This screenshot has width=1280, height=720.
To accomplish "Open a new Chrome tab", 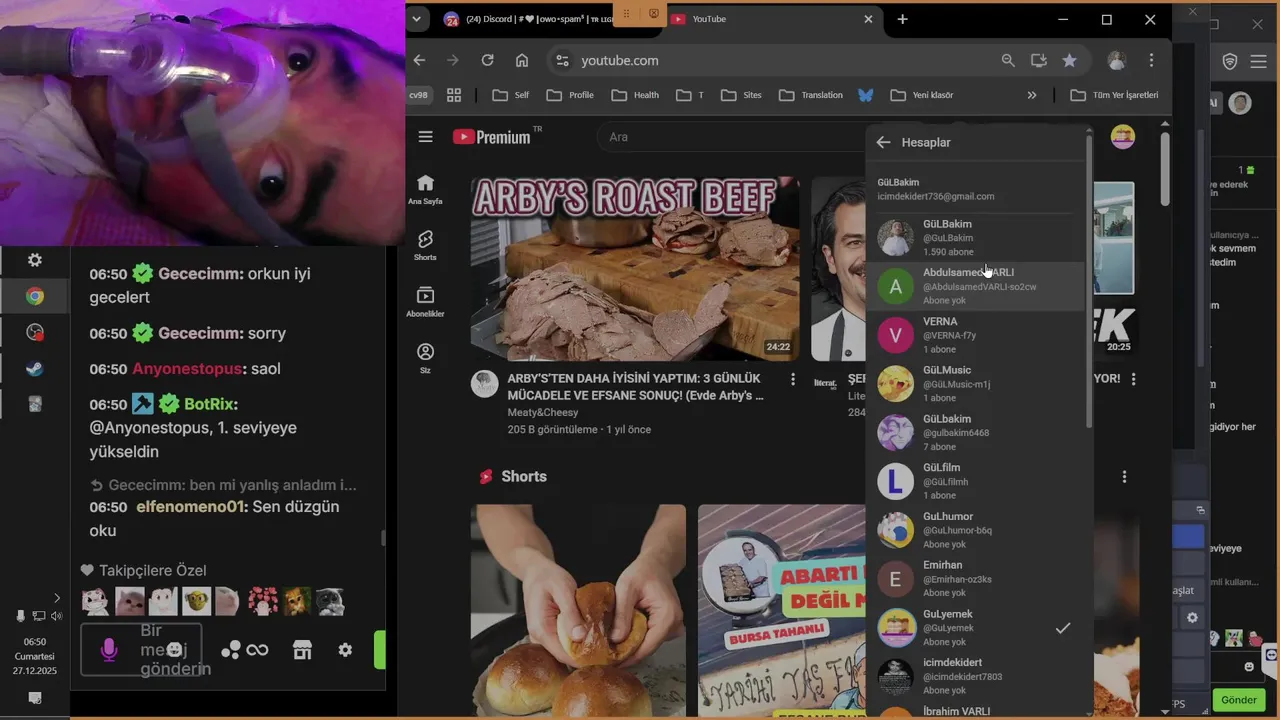I will [x=902, y=19].
